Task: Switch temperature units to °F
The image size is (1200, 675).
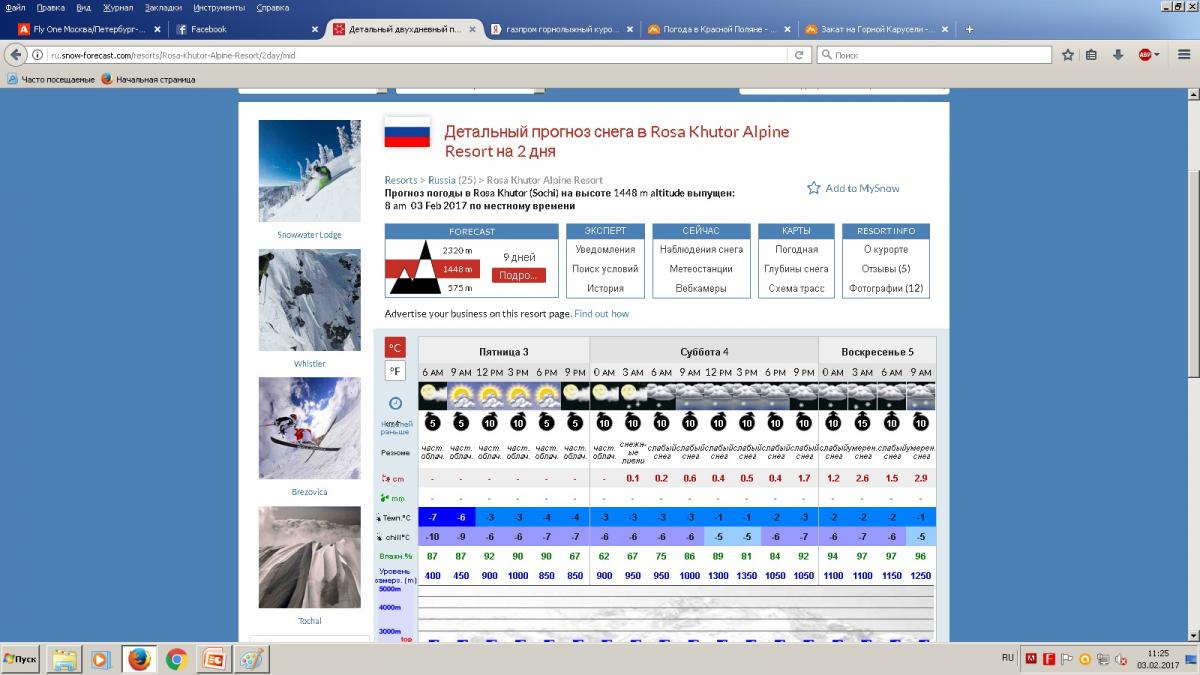Action: point(395,371)
